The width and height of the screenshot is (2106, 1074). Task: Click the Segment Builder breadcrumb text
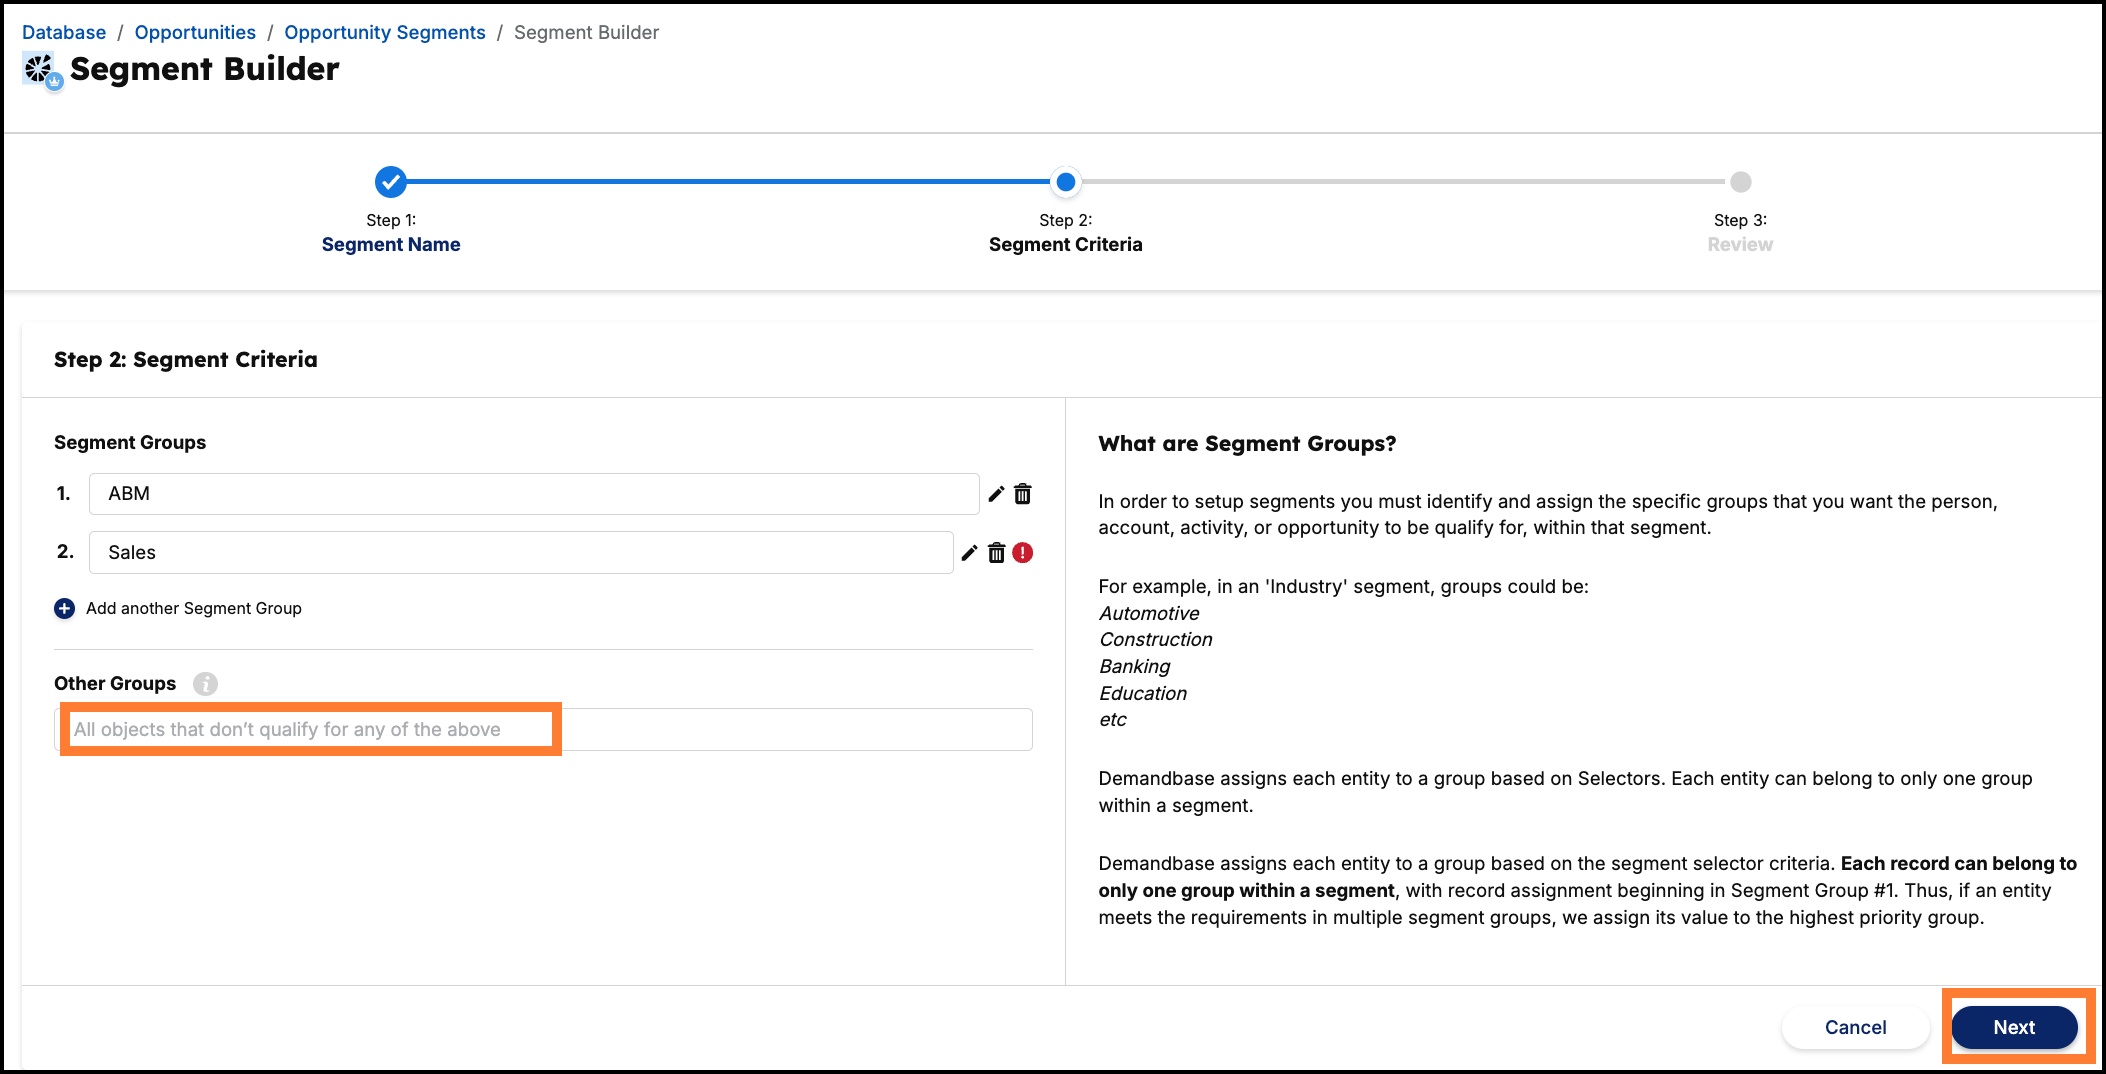587,33
